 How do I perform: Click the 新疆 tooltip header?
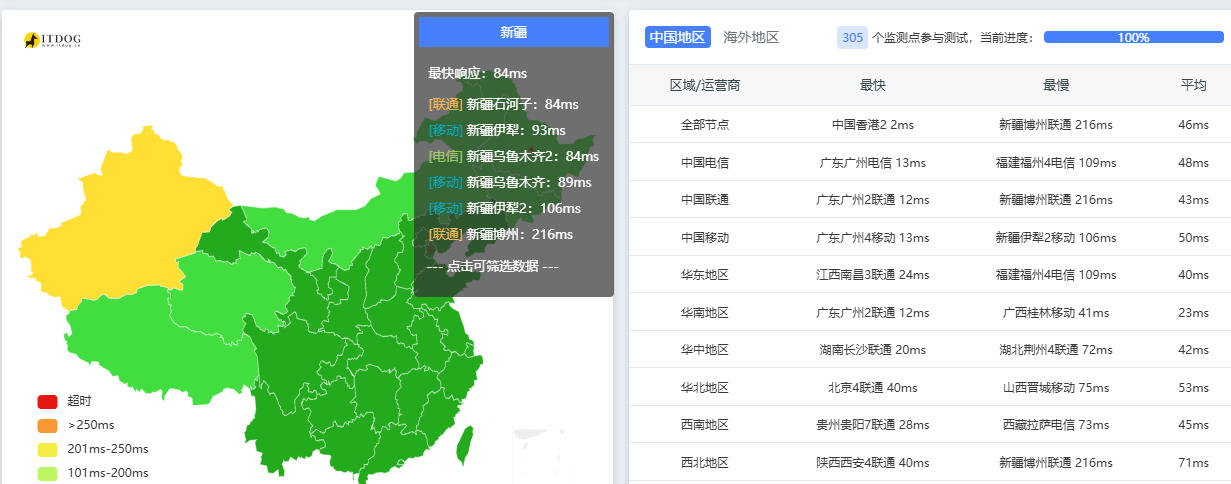[x=513, y=32]
